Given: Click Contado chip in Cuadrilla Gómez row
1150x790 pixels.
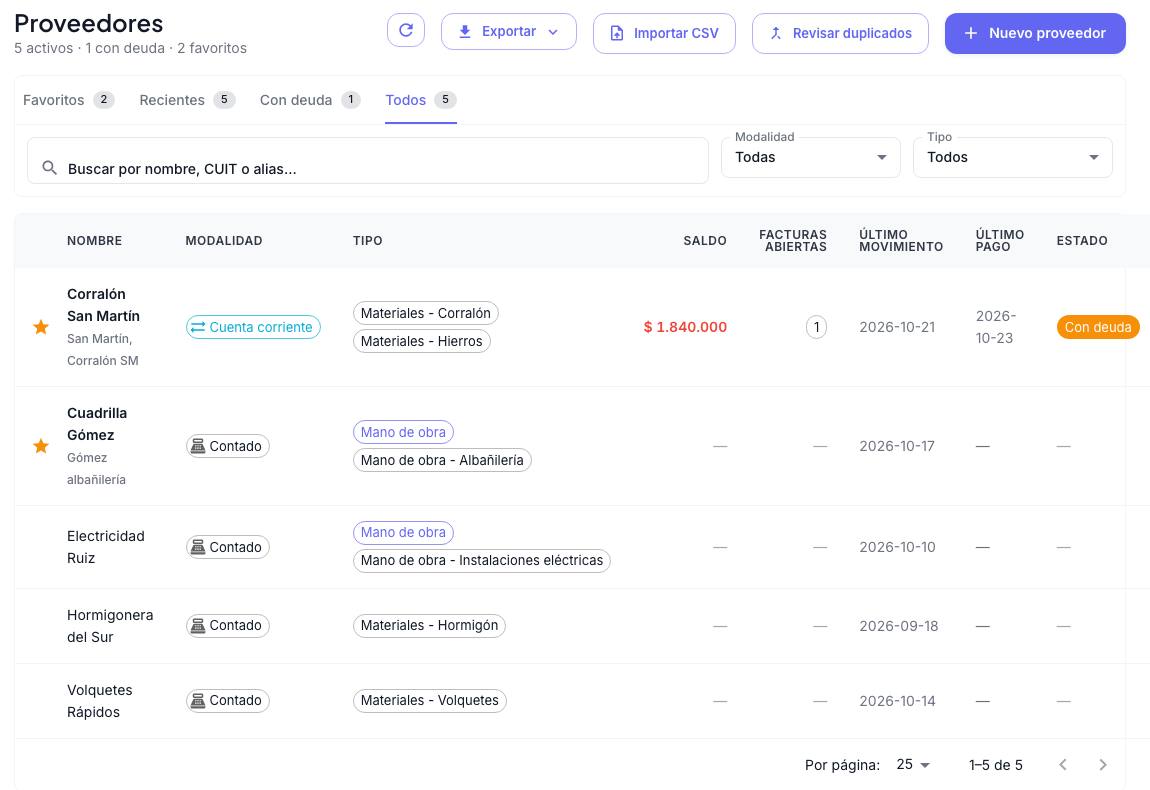Looking at the screenshot, I should 227,446.
